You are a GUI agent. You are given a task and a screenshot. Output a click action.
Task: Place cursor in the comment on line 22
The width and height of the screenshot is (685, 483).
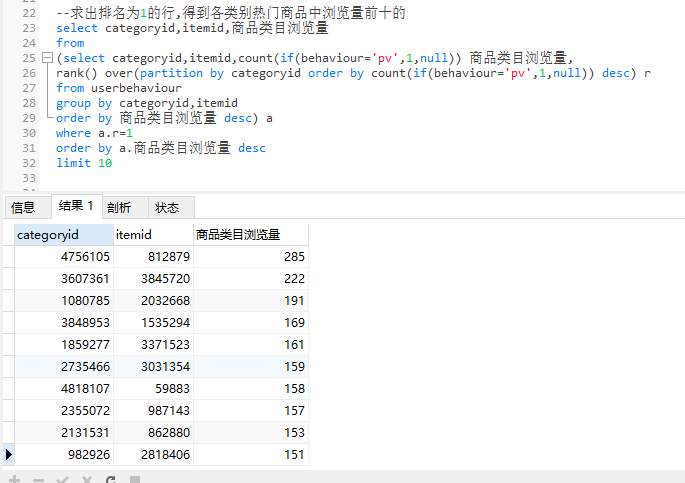(231, 13)
